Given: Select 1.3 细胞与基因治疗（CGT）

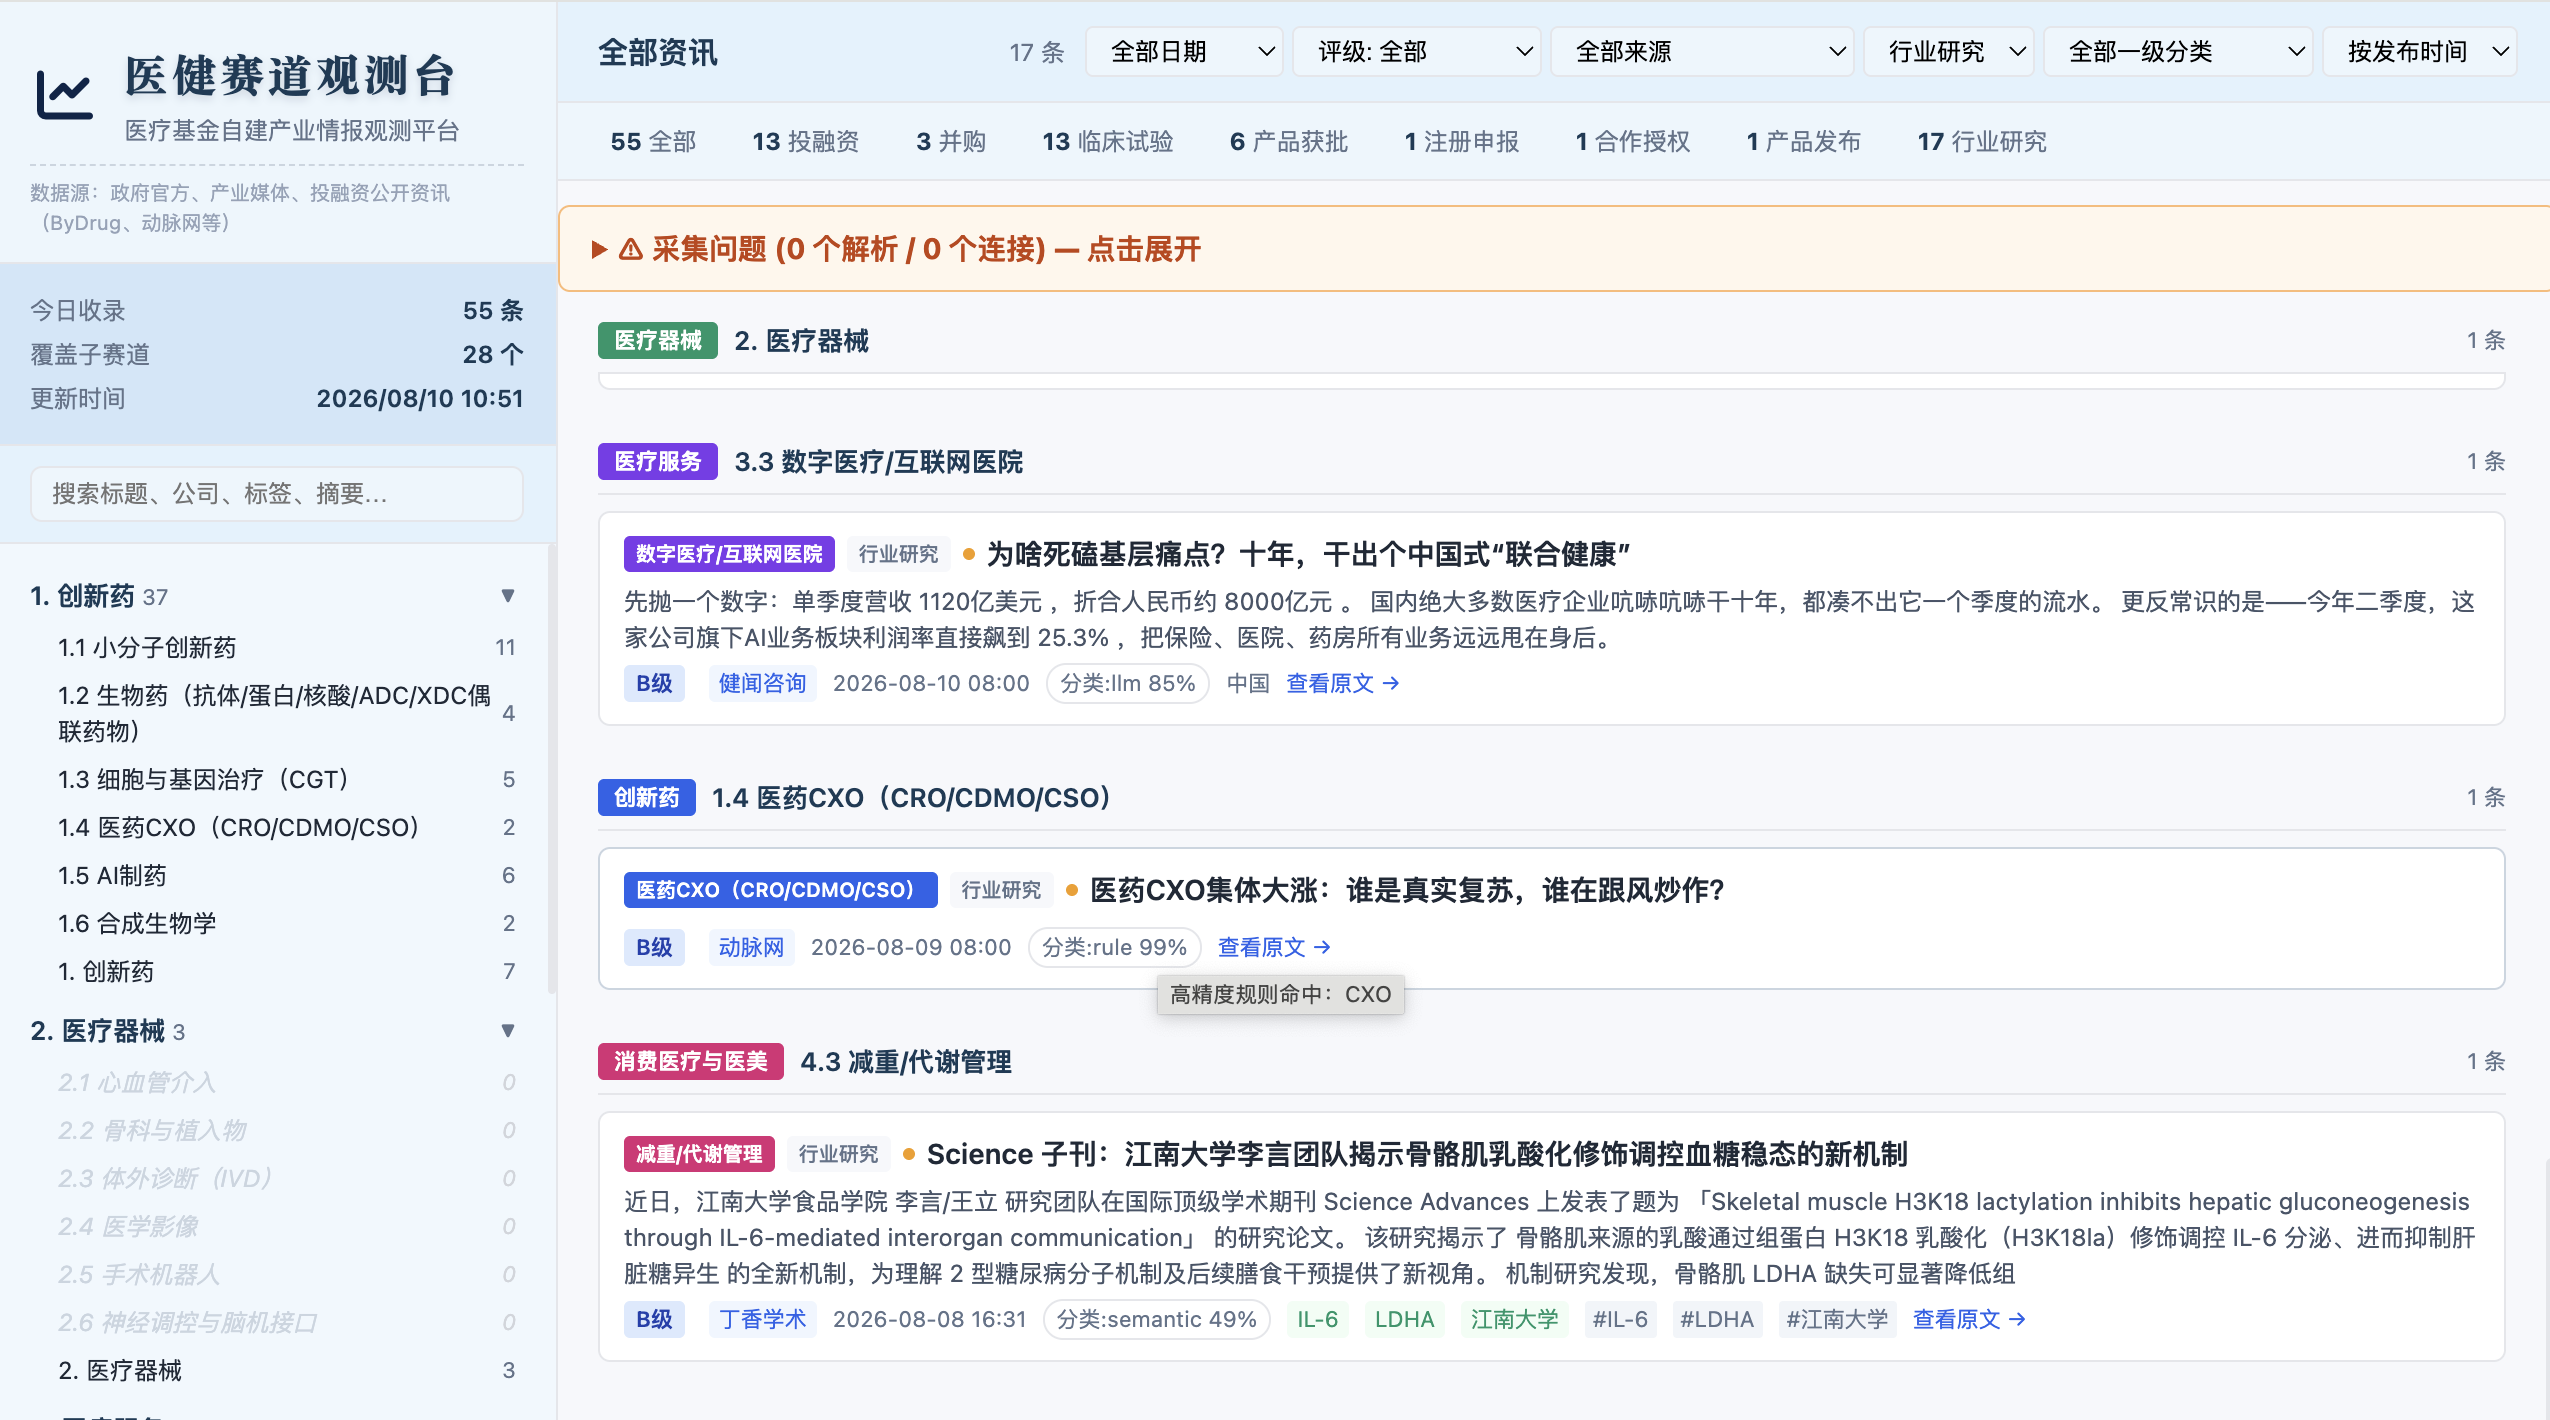Looking at the screenshot, I should pos(287,780).
